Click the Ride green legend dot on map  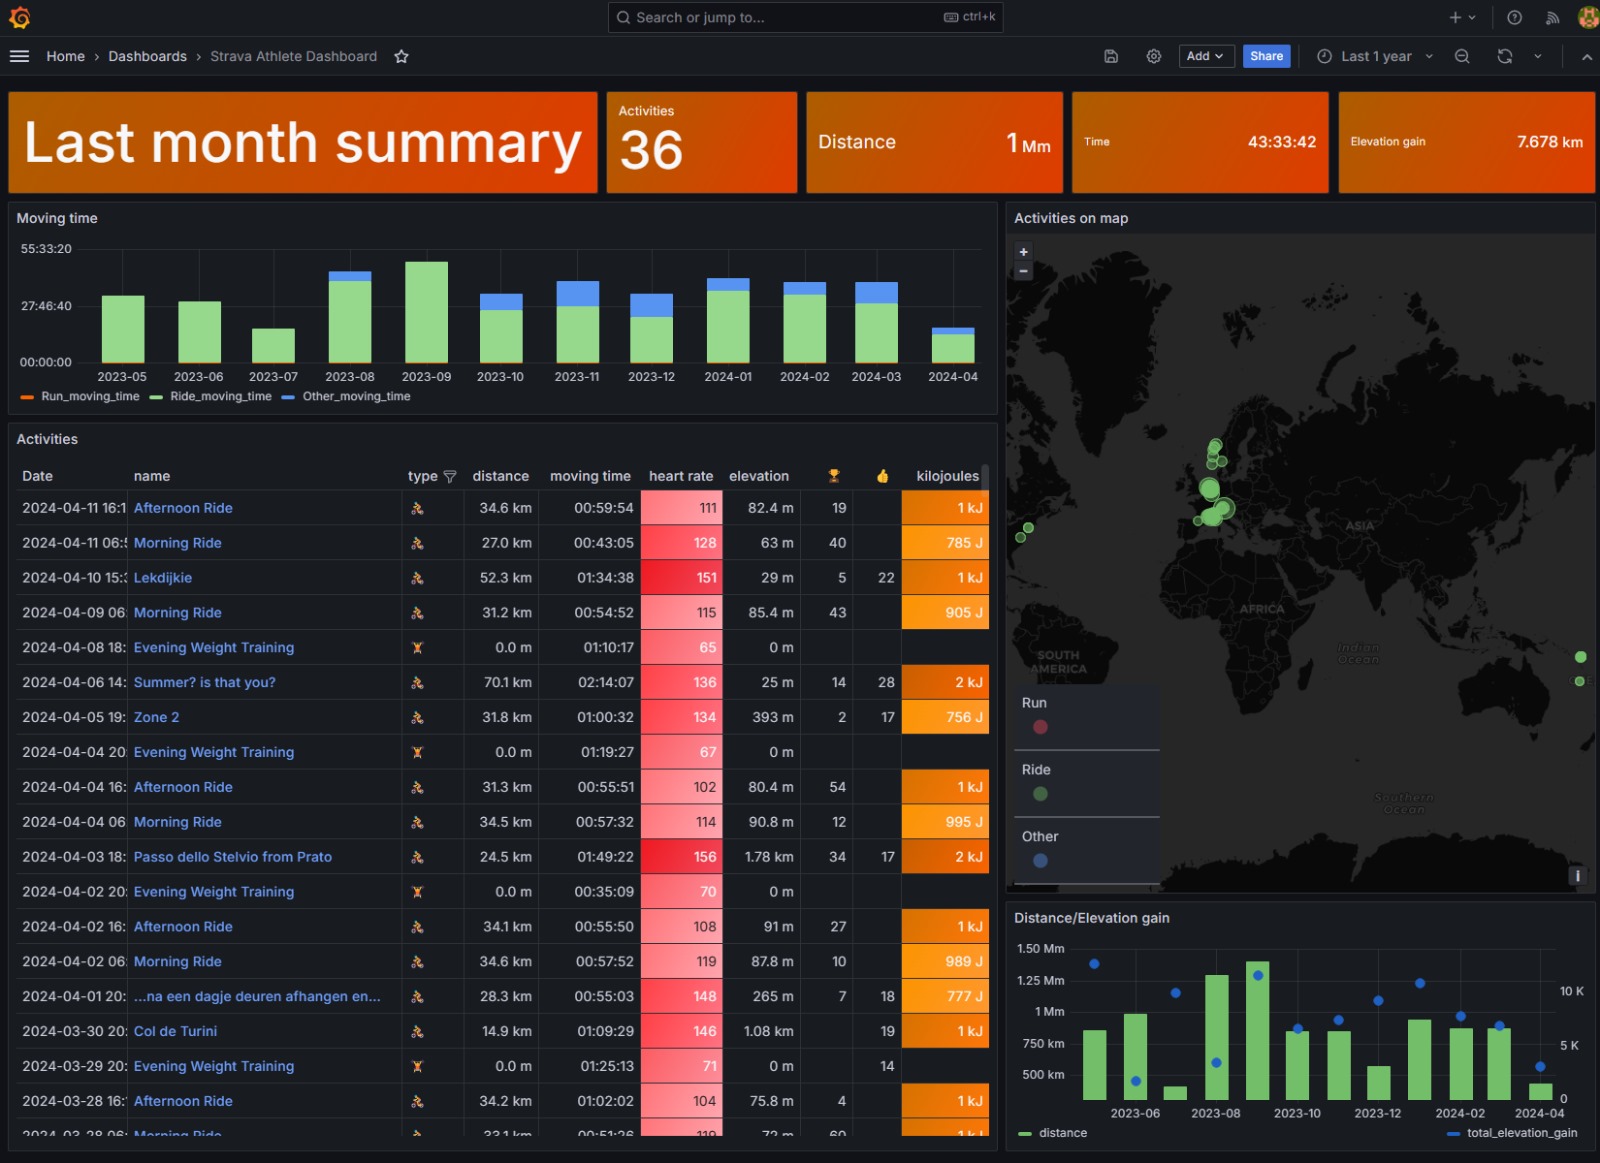[1040, 794]
